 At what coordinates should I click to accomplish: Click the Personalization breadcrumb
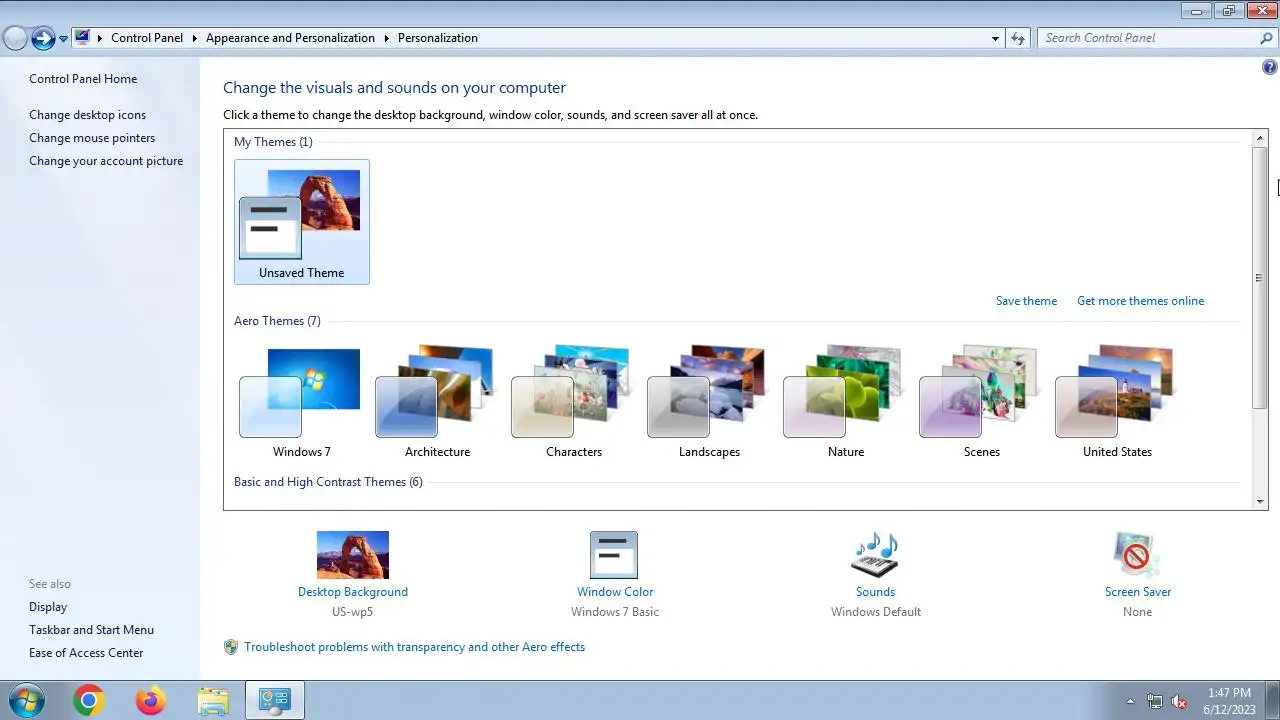tap(438, 38)
